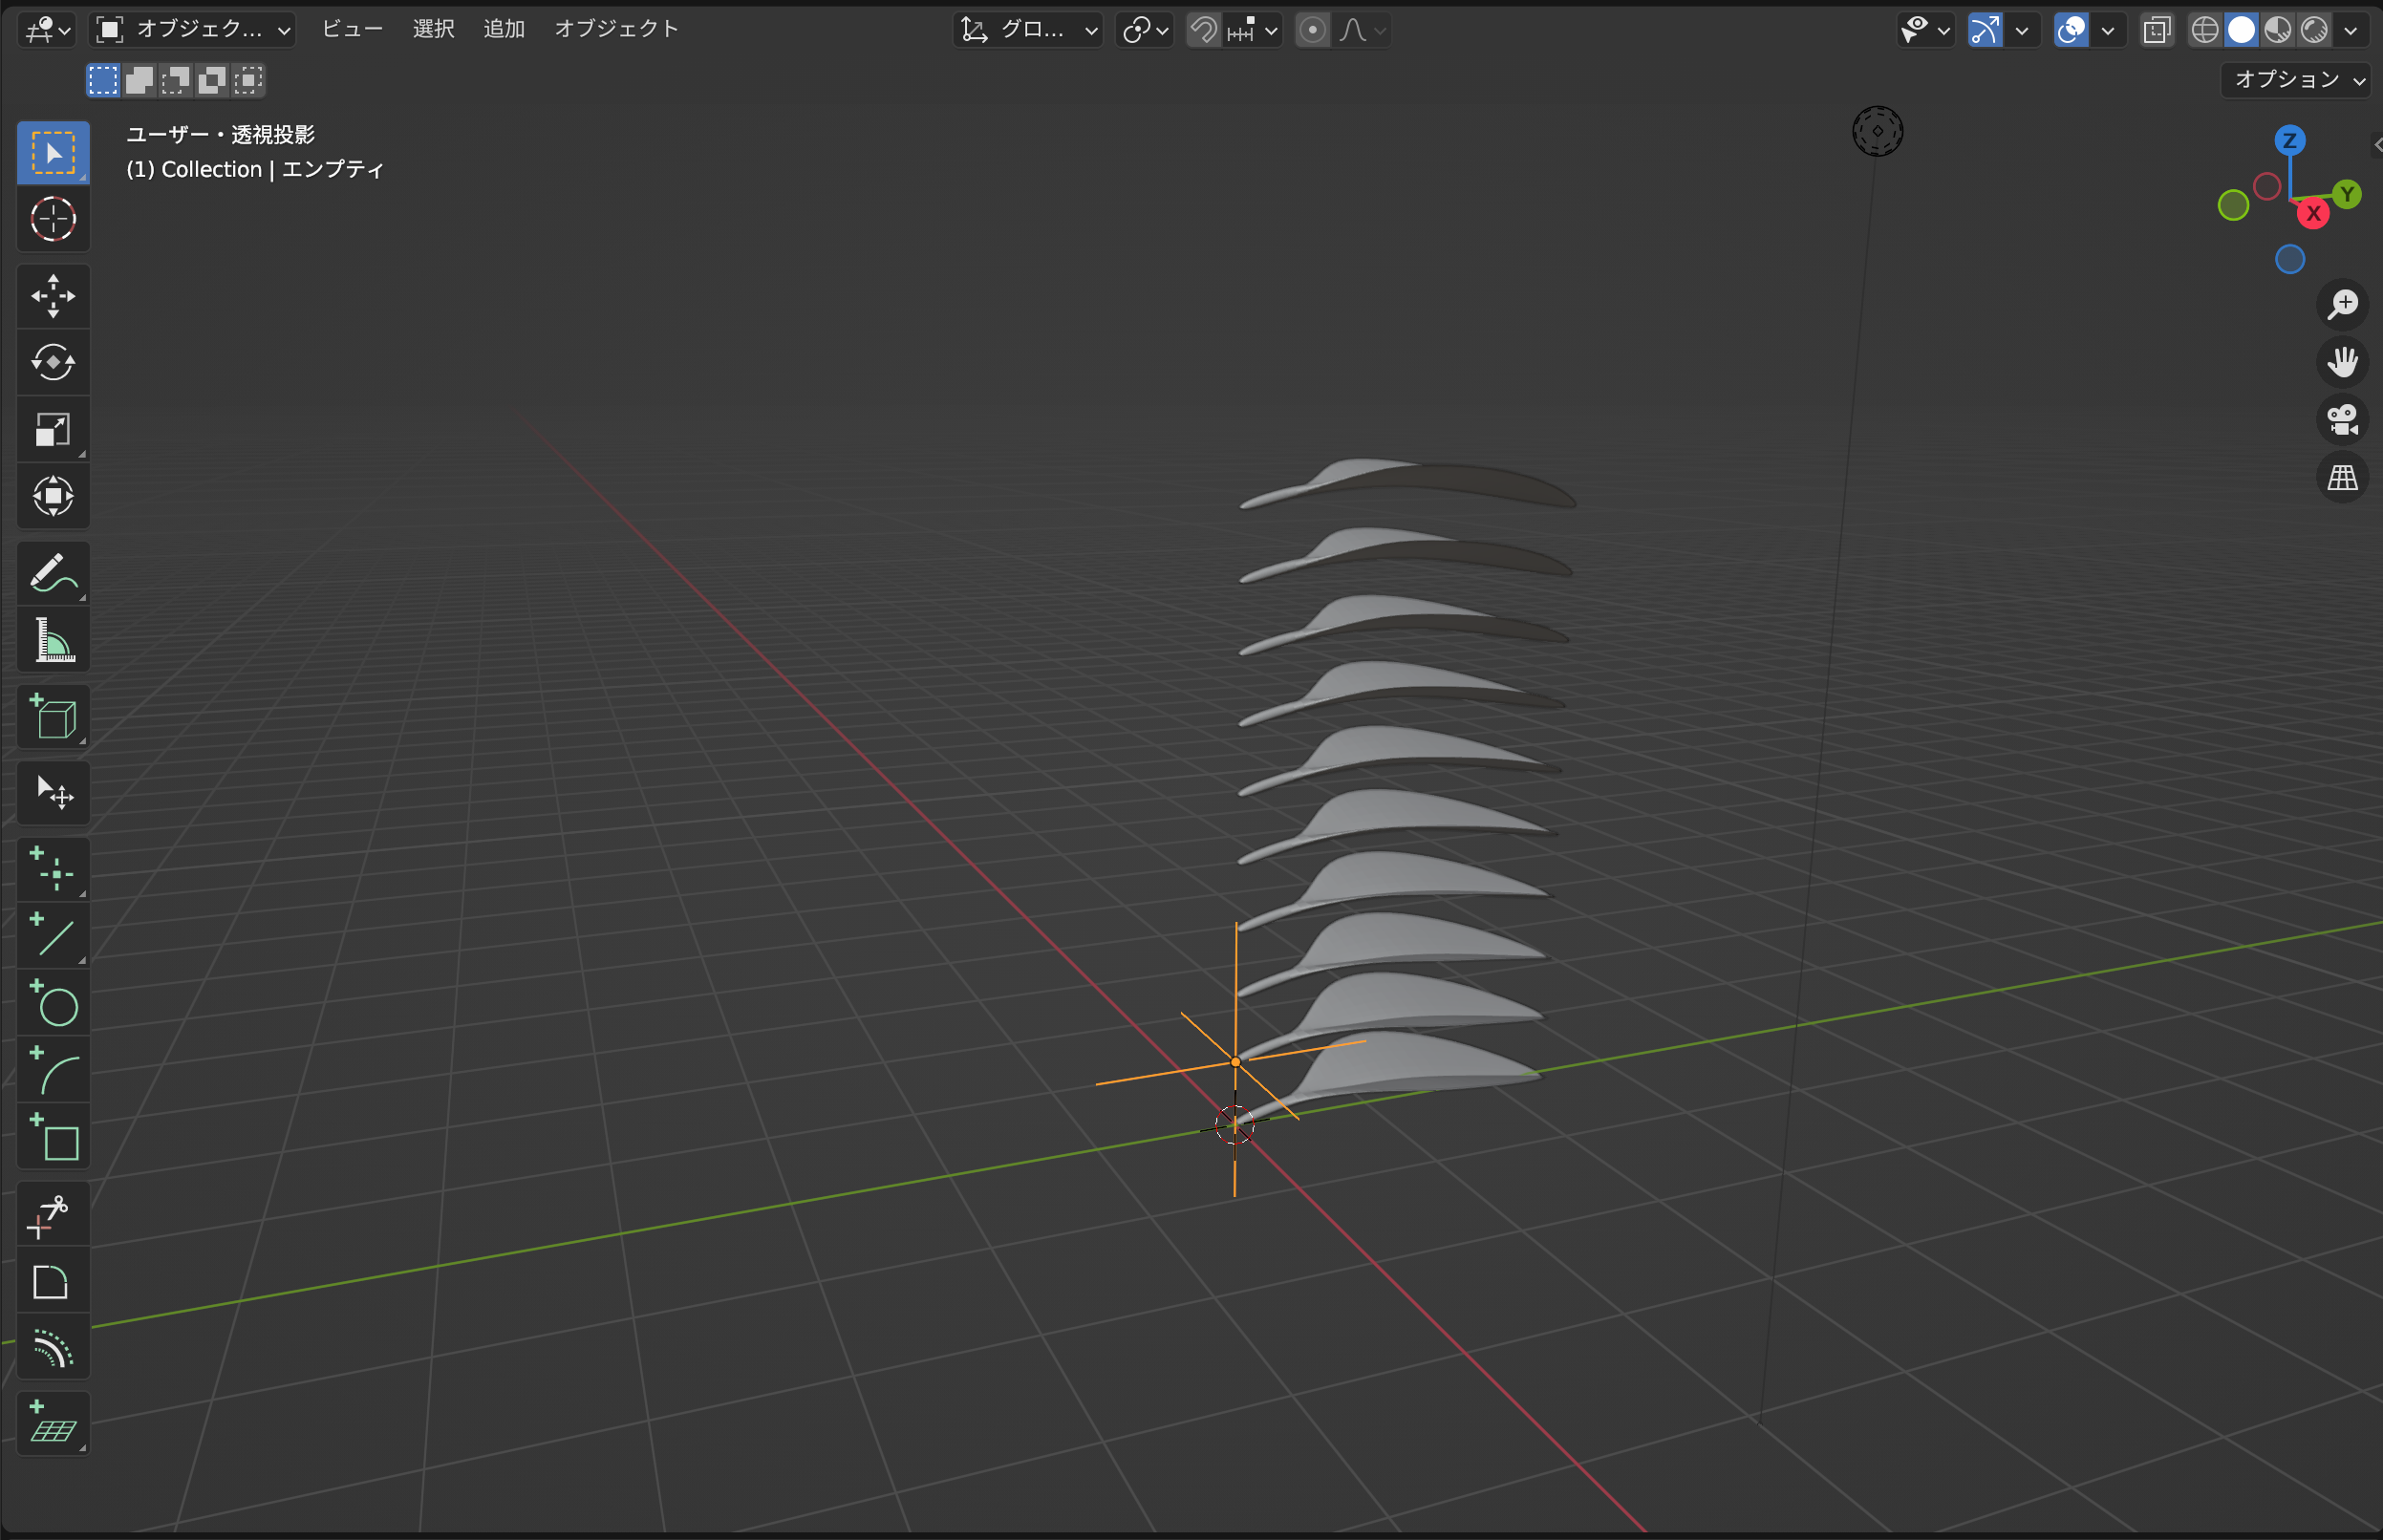Select the Add Arc sketch tool
This screenshot has width=2383, height=1540.
click(53, 1070)
